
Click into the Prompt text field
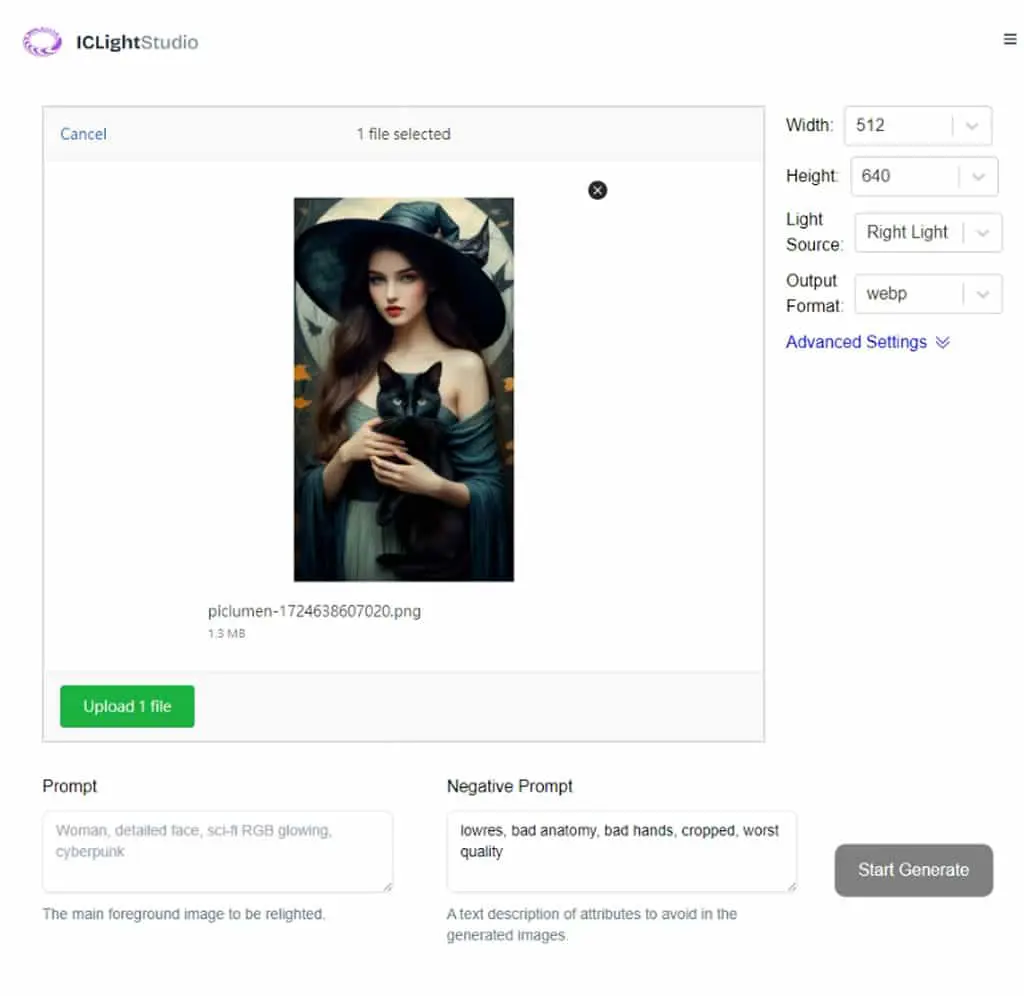point(217,851)
